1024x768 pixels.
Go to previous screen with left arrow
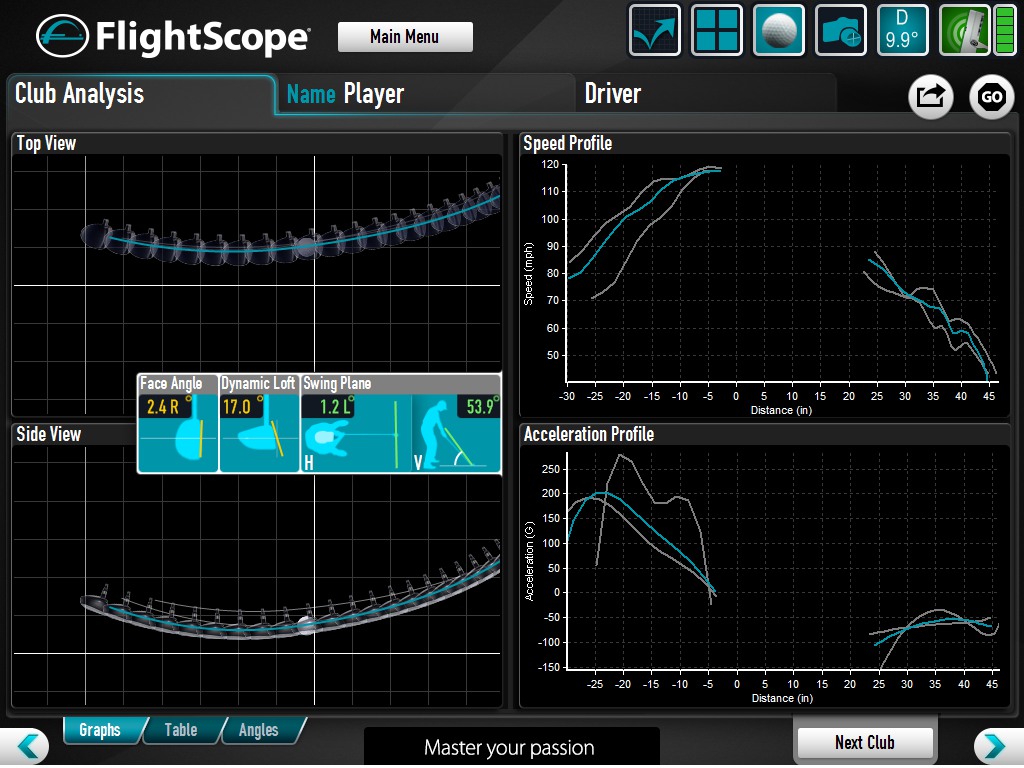pos(31,746)
